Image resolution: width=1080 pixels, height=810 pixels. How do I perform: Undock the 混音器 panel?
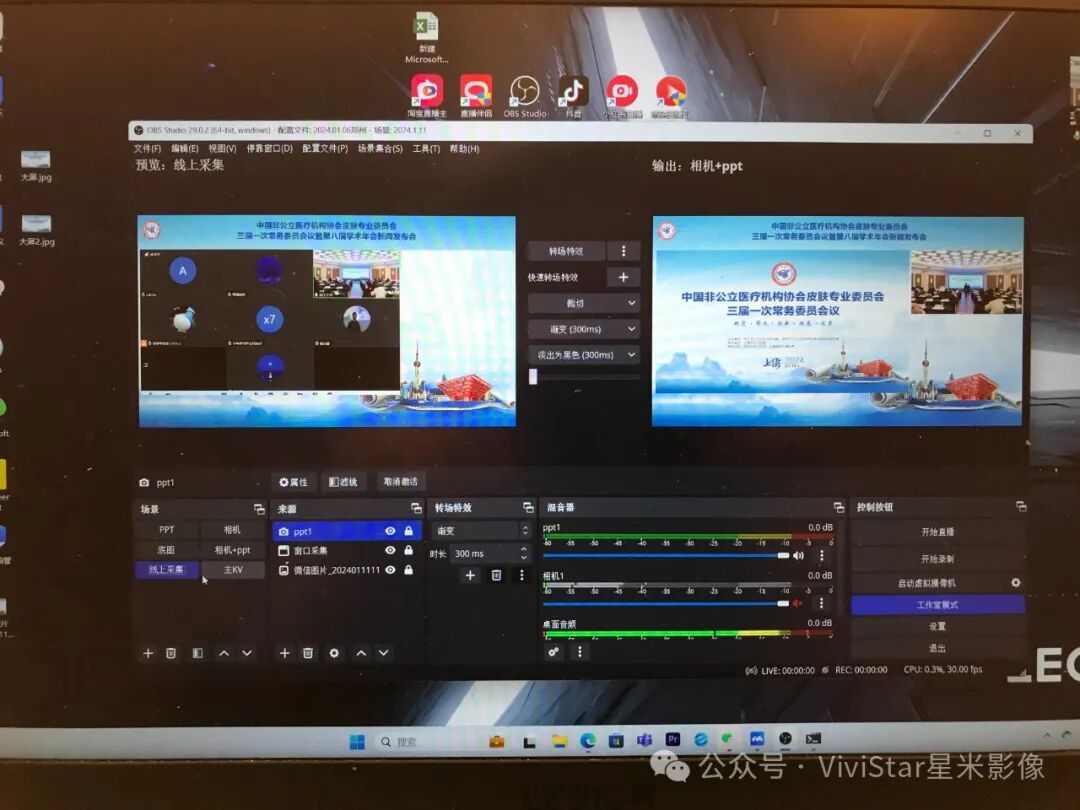click(838, 507)
